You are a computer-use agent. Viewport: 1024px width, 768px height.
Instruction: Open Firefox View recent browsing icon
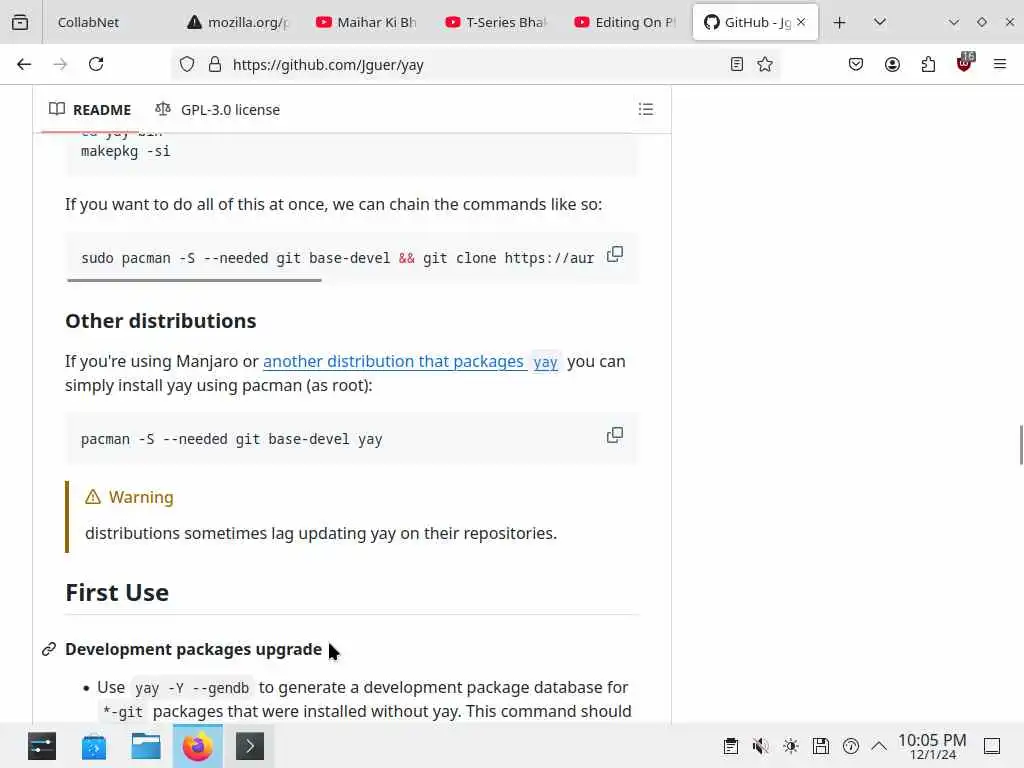(20, 22)
